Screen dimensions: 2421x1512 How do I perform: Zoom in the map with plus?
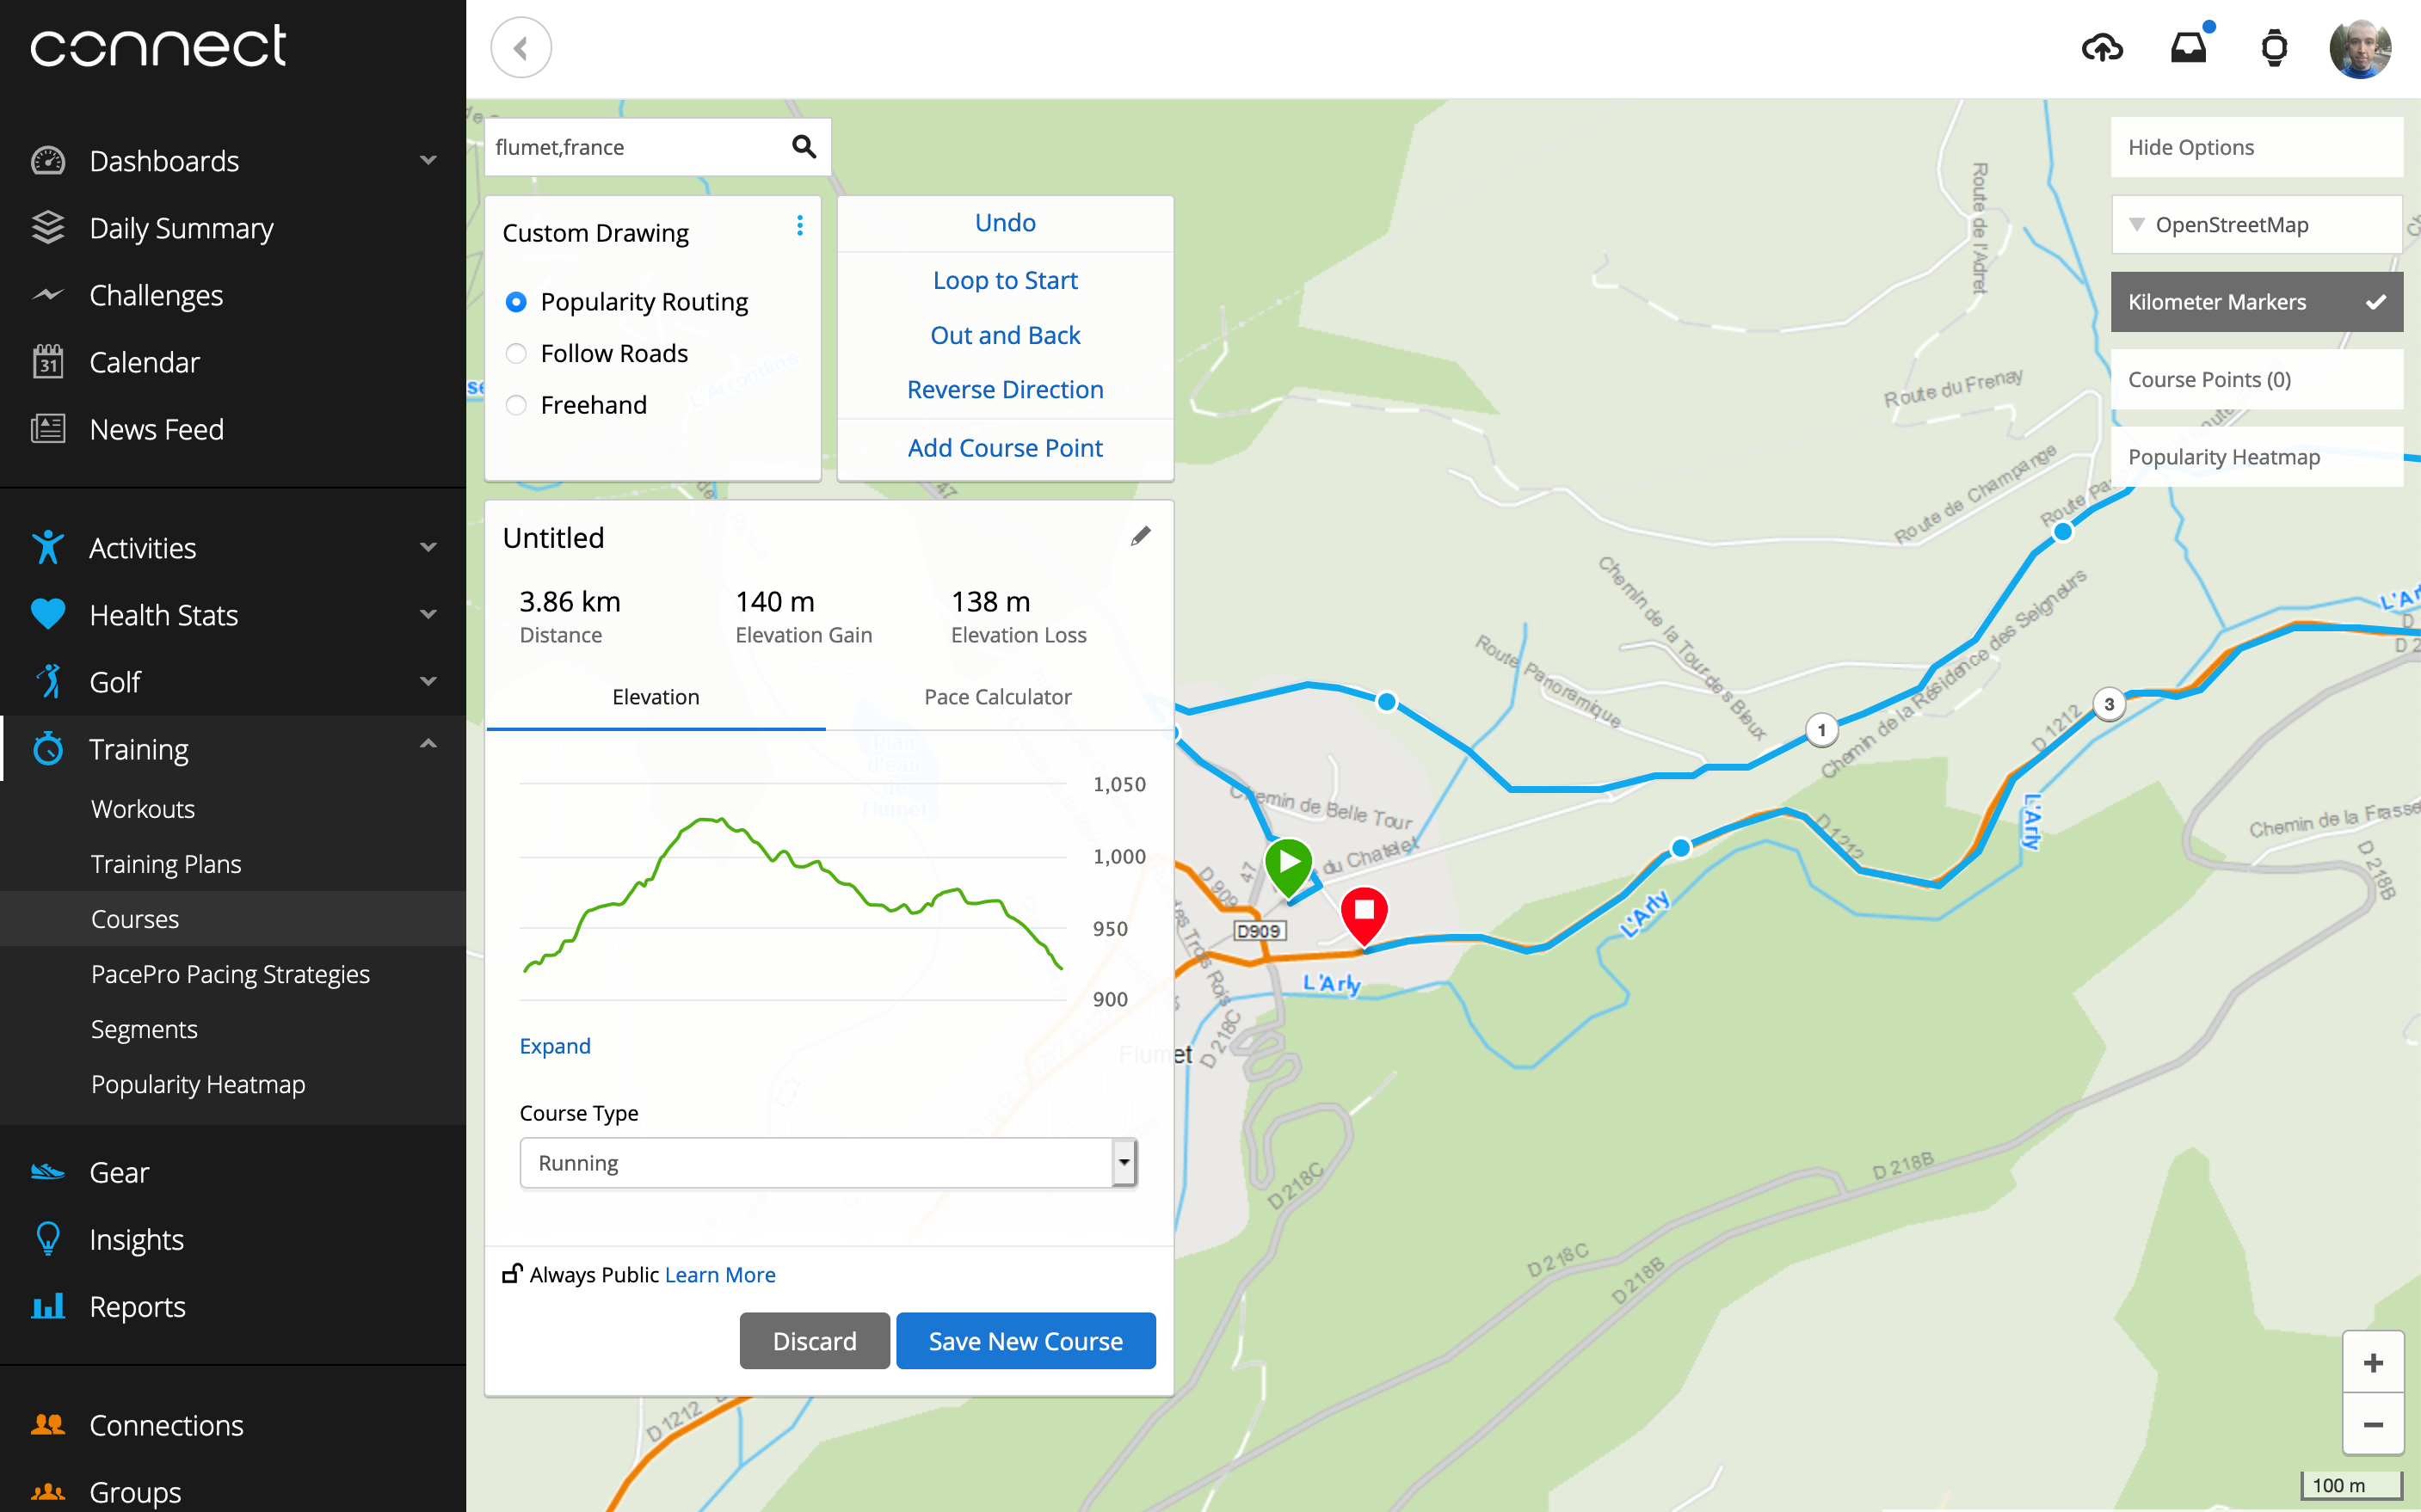2372,1362
